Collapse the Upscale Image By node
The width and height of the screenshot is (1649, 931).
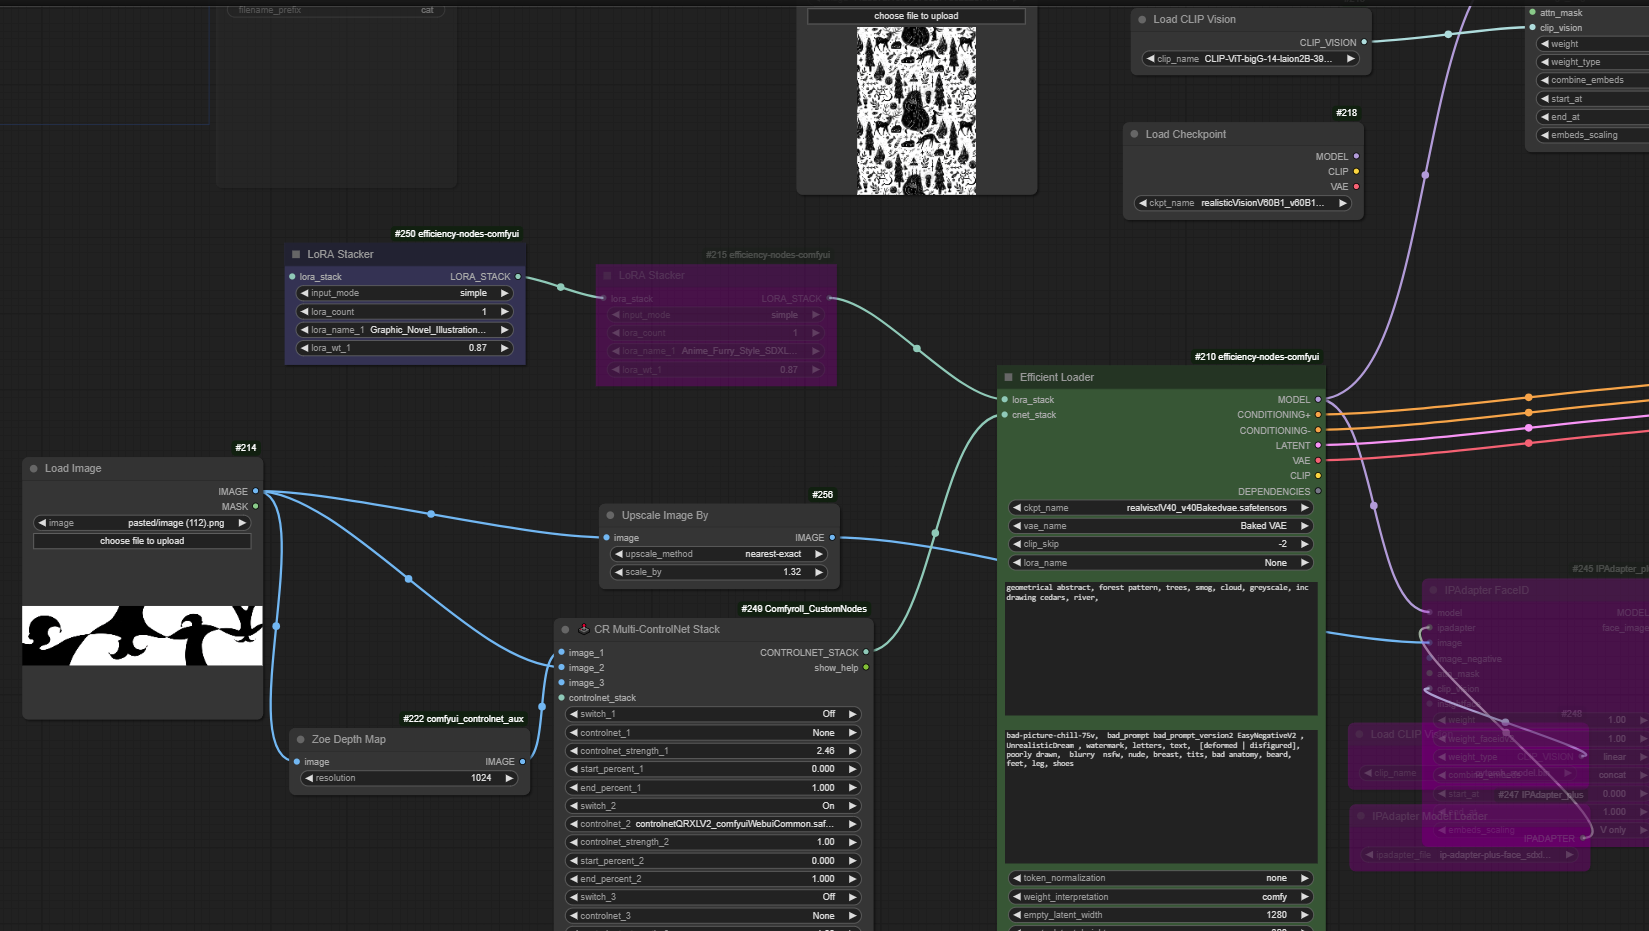(x=610, y=516)
